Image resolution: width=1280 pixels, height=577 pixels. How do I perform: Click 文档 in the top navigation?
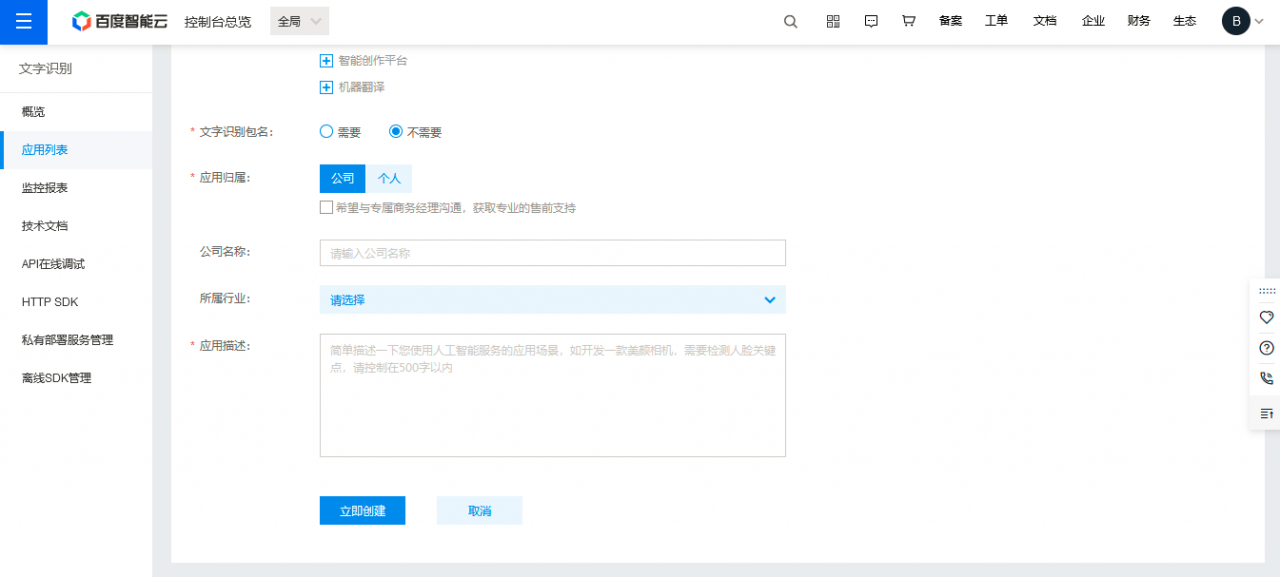1045,20
